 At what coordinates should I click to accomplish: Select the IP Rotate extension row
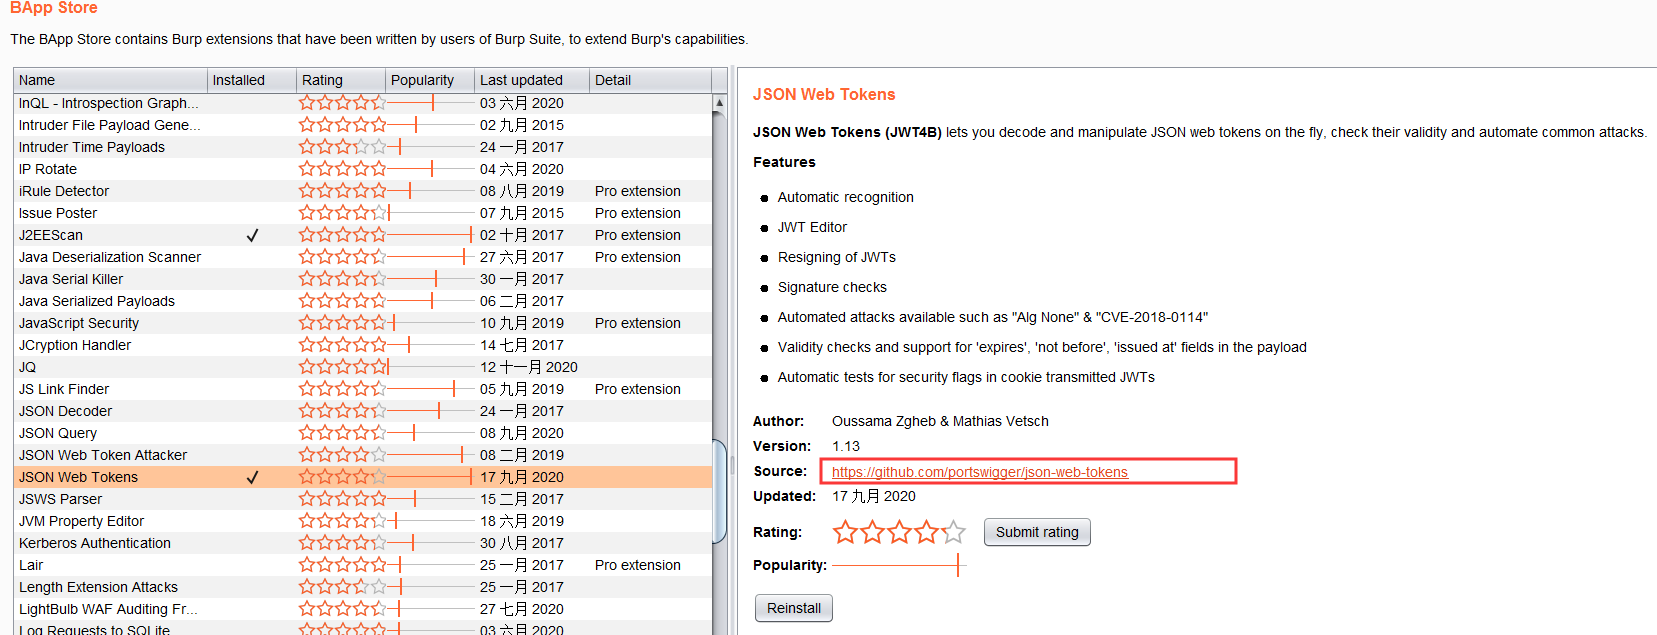[363, 169]
